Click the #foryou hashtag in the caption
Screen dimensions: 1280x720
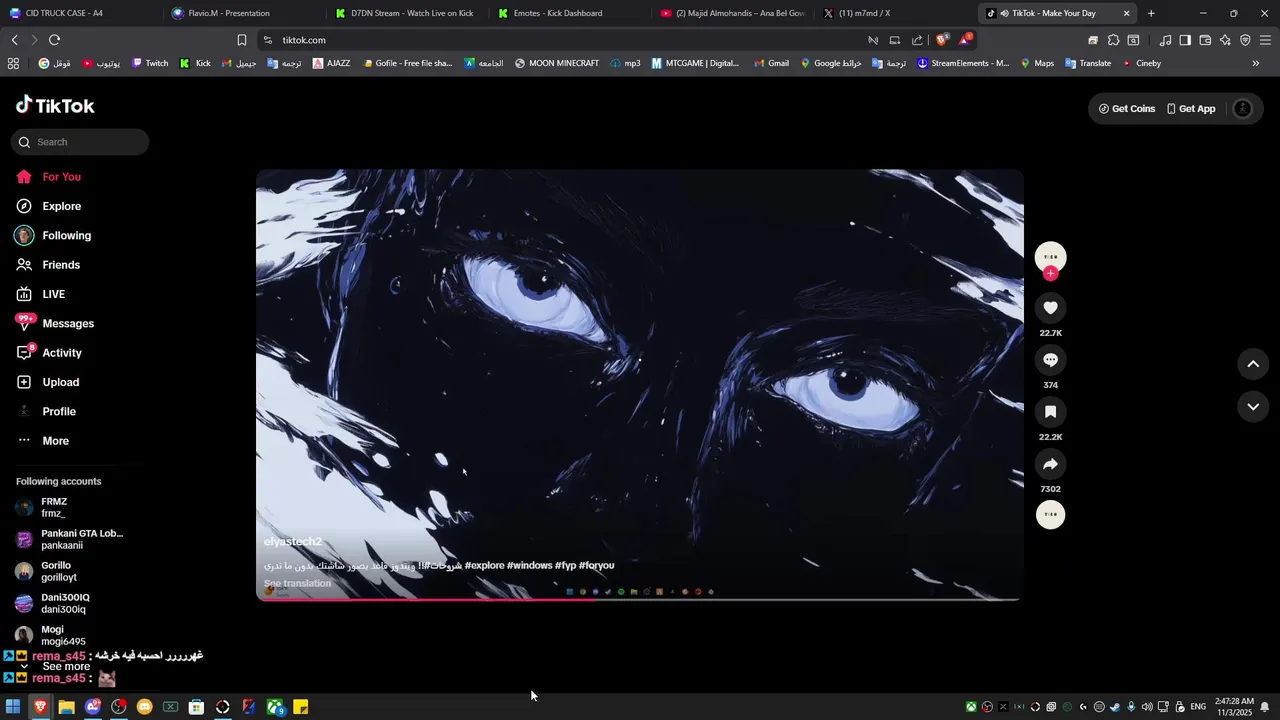click(597, 566)
